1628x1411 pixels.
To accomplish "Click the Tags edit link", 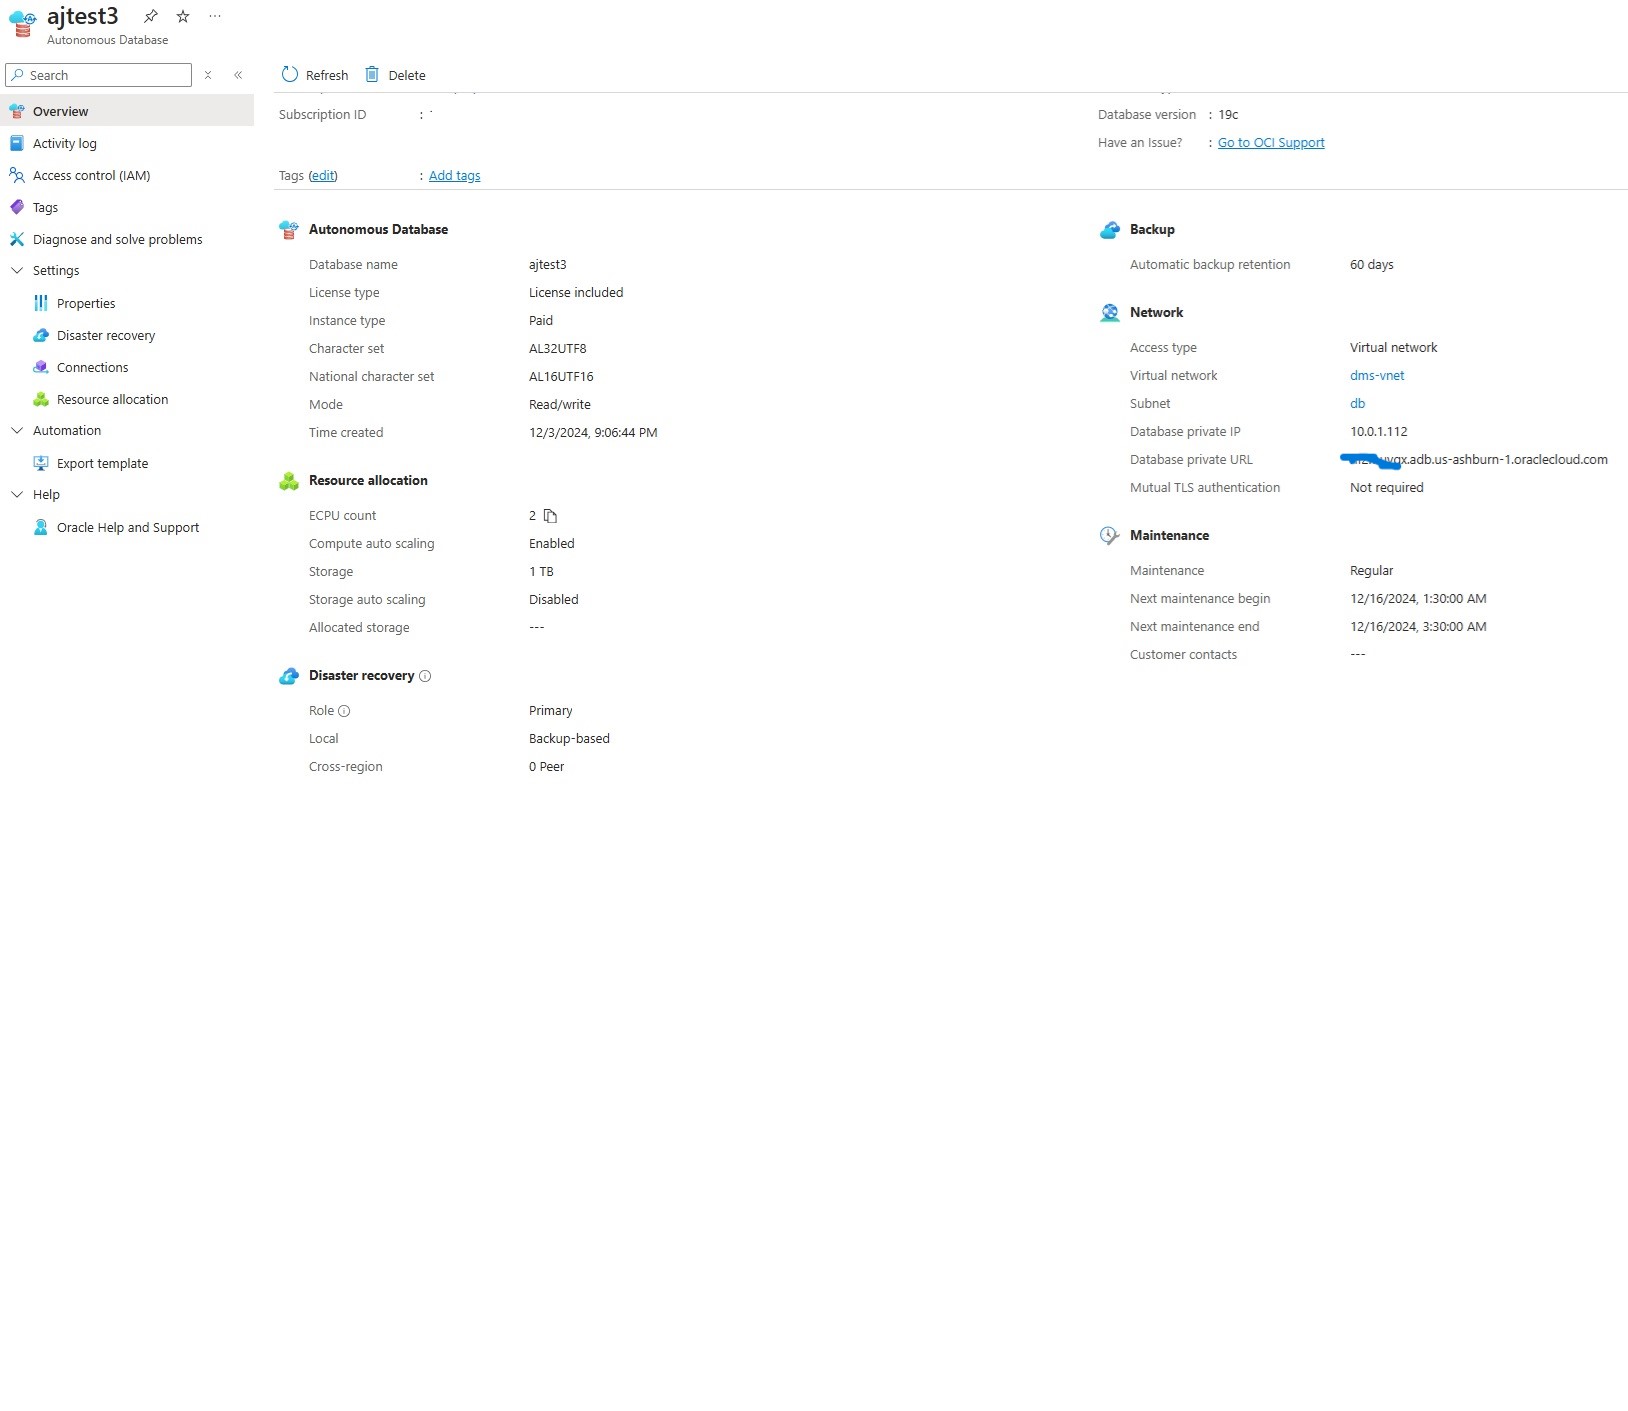I will click(x=323, y=176).
